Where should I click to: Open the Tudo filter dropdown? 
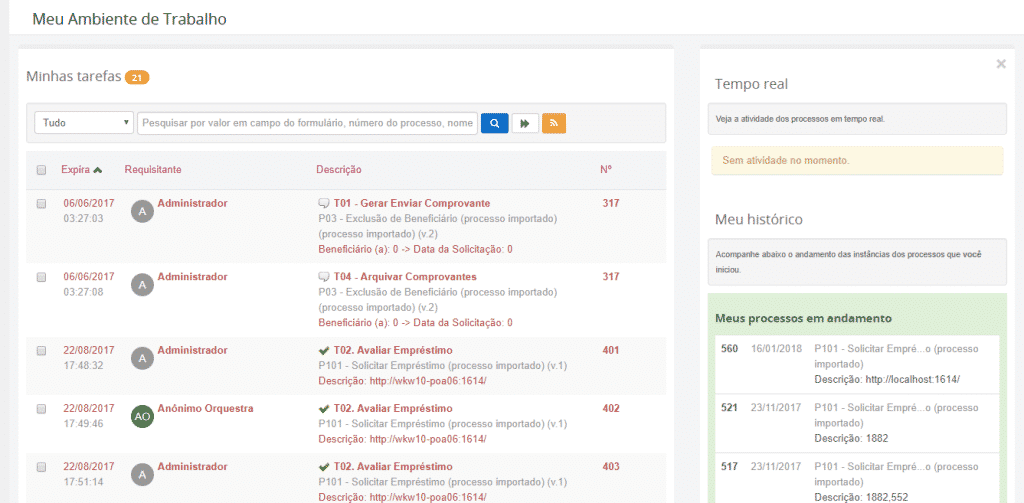click(84, 123)
